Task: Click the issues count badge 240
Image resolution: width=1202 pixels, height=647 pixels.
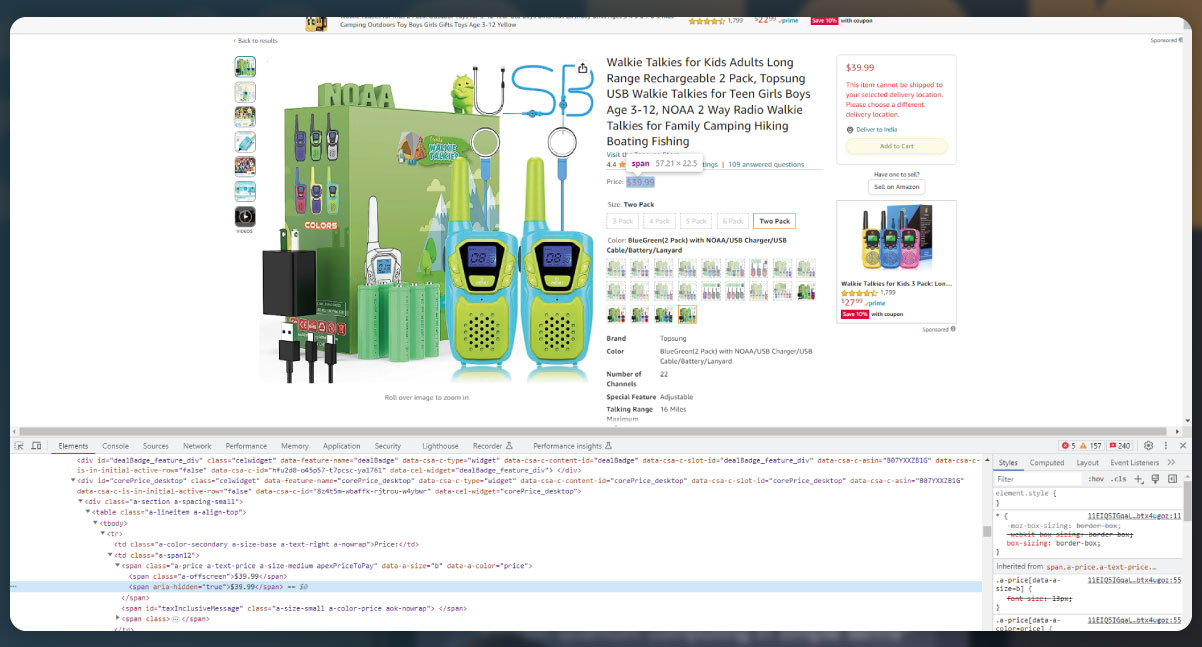Action: coord(1120,446)
